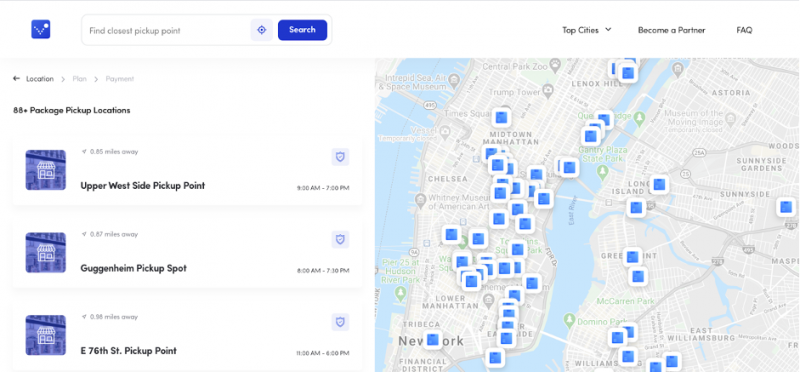The image size is (800, 372).
Task: Open the E 76th St. Pickup Point listing
Action: [x=187, y=336]
